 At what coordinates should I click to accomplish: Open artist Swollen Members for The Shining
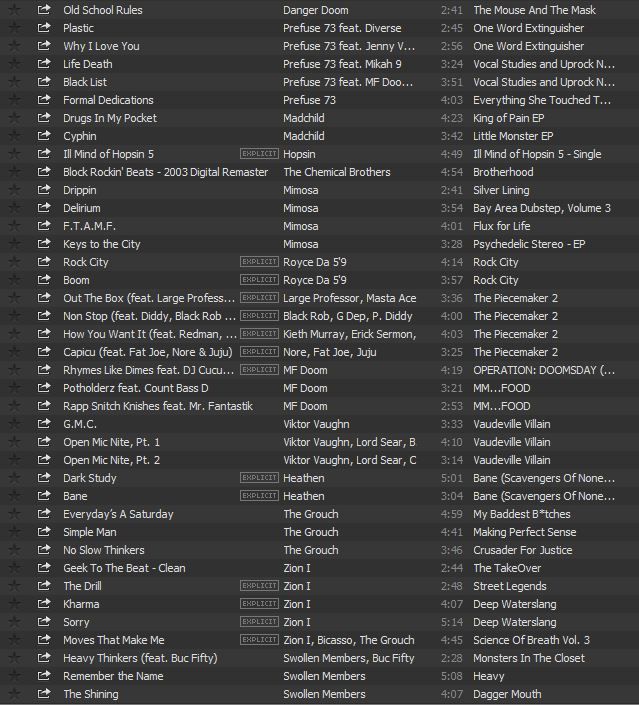tap(324, 694)
